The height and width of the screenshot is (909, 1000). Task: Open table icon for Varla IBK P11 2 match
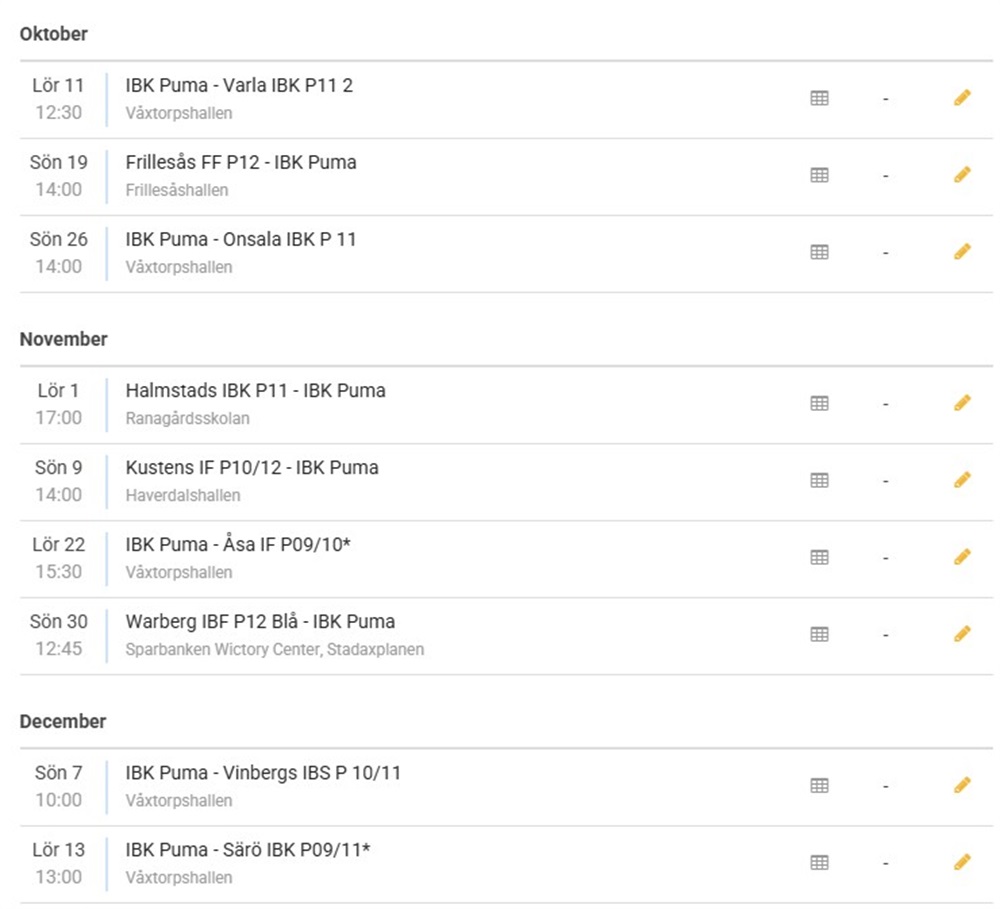(x=819, y=98)
